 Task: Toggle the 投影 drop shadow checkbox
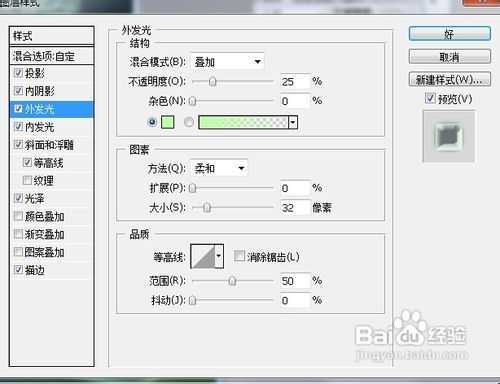point(18,73)
